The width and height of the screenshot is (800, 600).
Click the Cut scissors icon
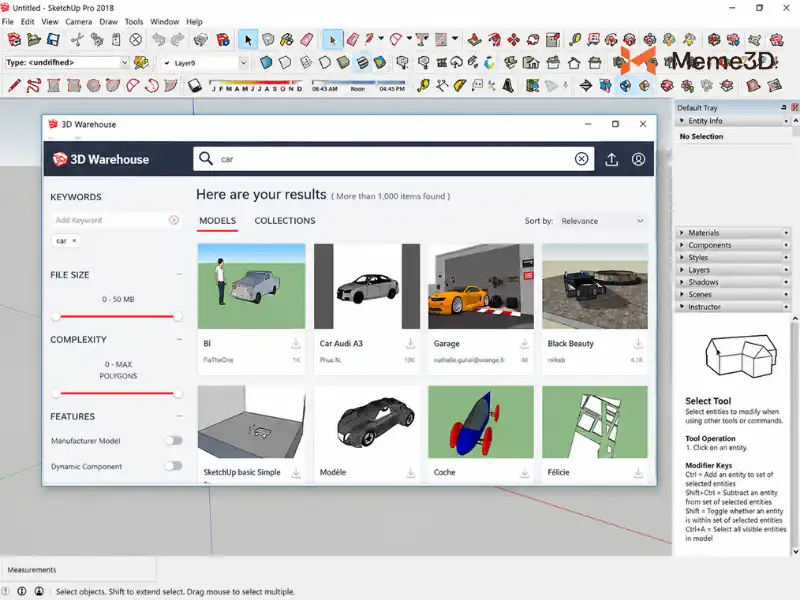coord(77,39)
